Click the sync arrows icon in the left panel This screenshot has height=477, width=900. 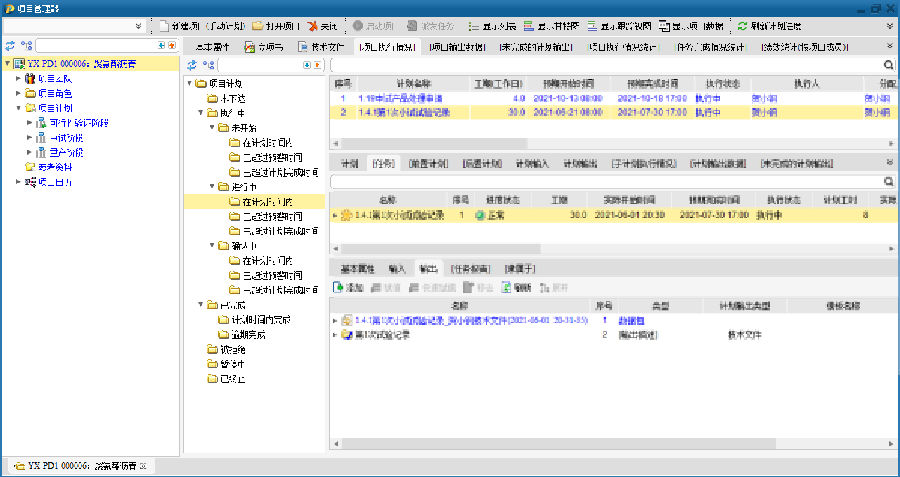click(10, 46)
